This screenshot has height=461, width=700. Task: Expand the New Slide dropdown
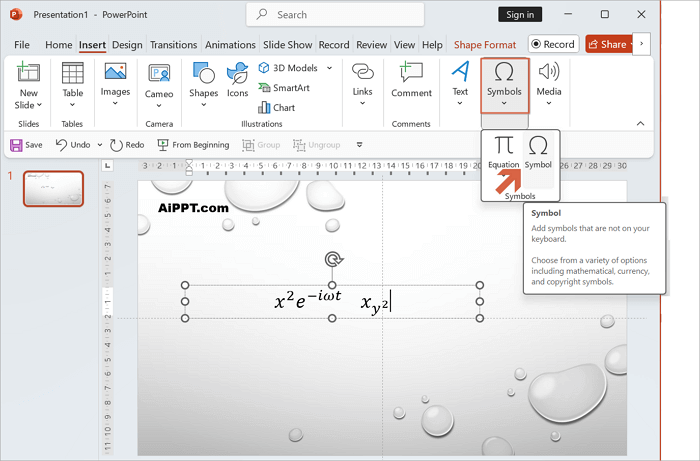pyautogui.click(x=28, y=105)
